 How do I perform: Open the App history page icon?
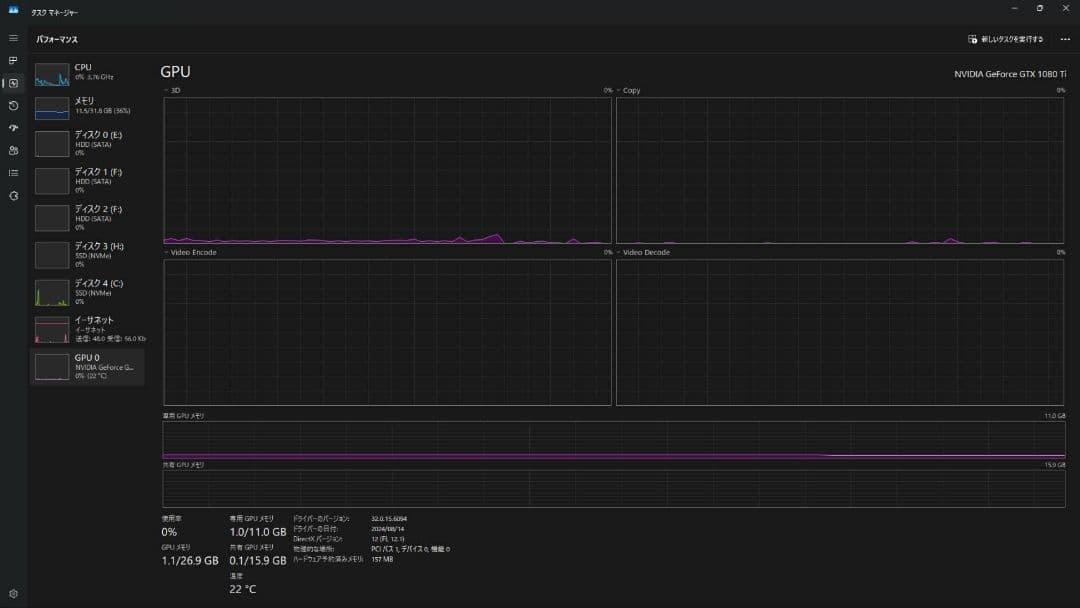pyautogui.click(x=13, y=105)
